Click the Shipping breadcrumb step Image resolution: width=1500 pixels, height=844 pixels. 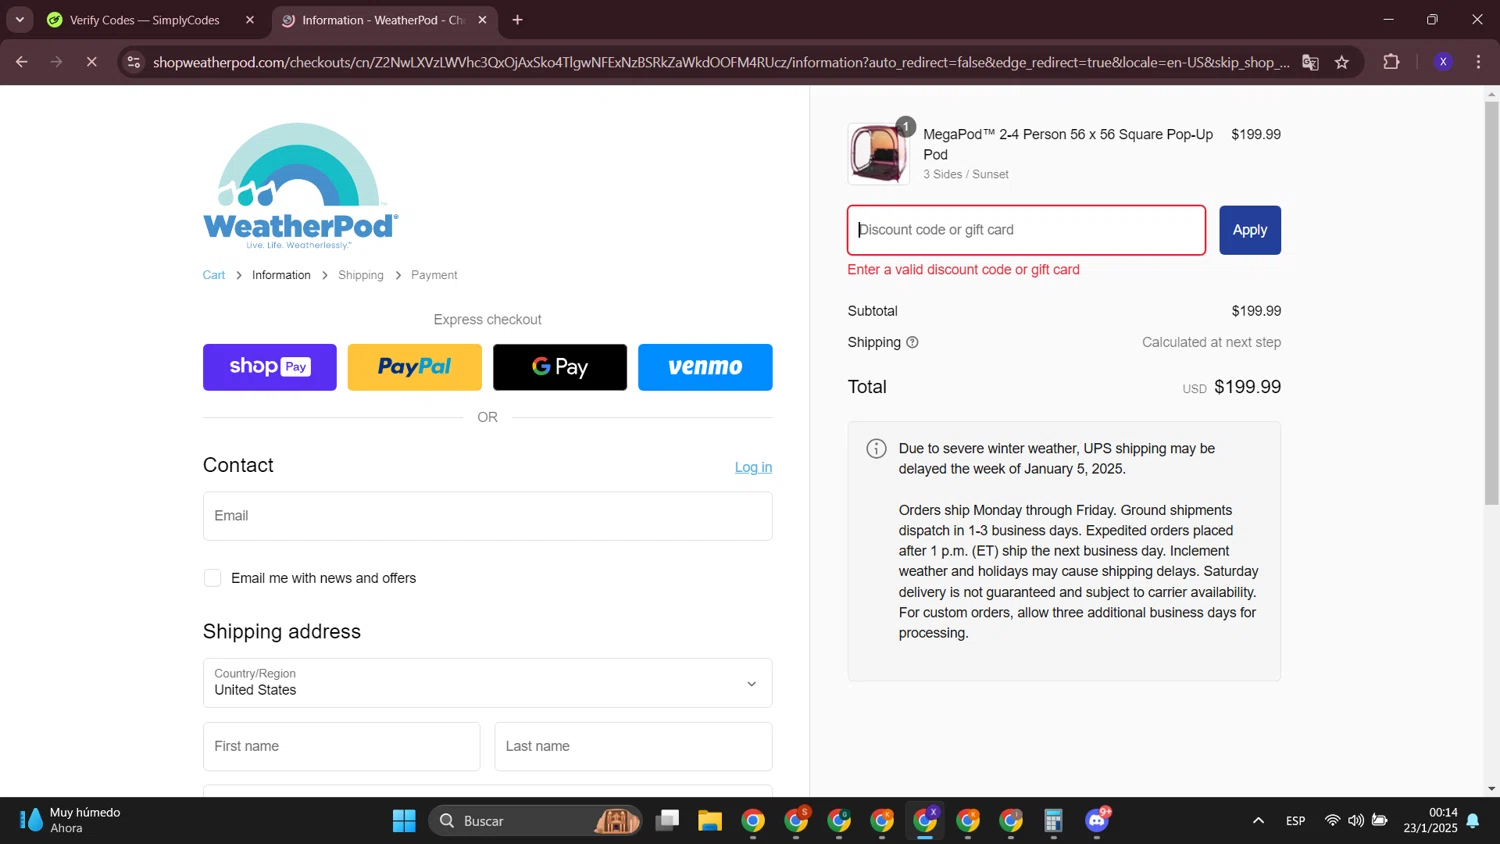[x=361, y=275]
